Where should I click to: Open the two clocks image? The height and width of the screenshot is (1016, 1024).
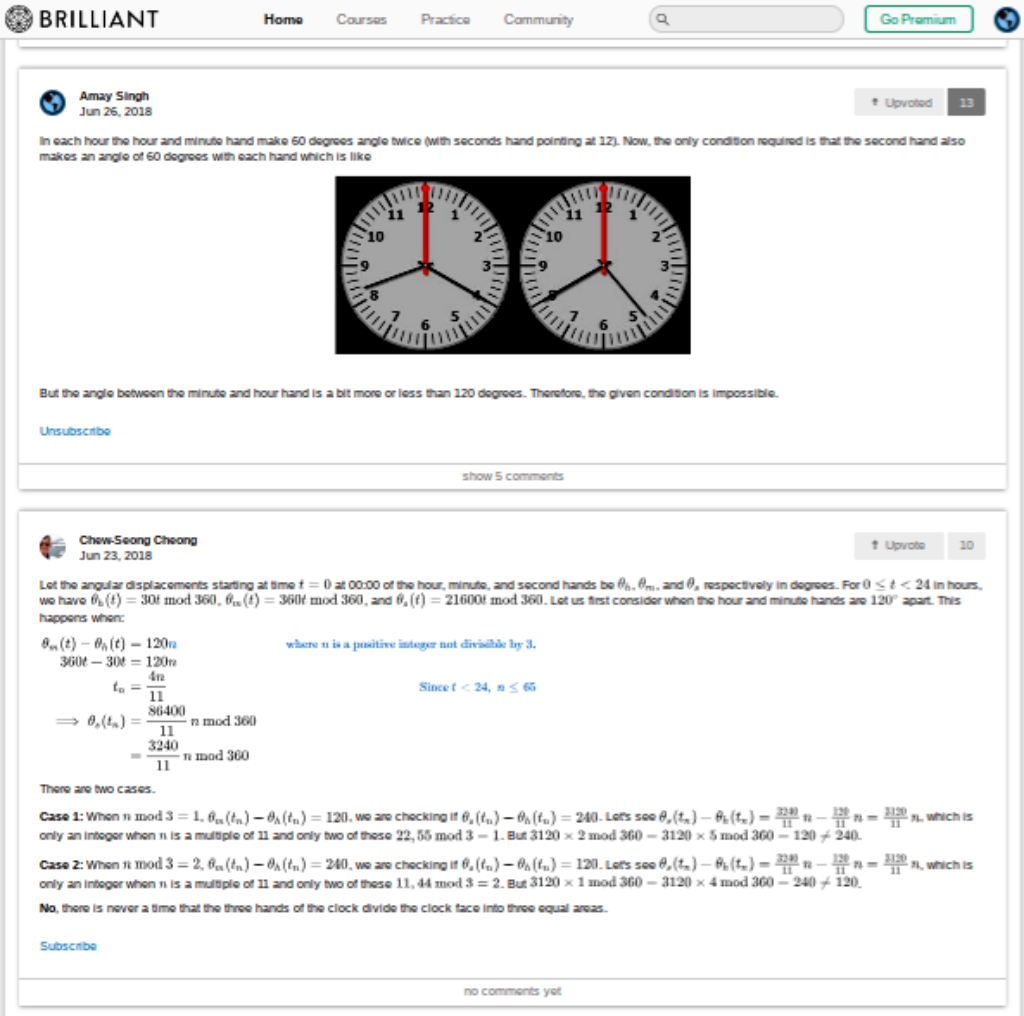coord(512,265)
